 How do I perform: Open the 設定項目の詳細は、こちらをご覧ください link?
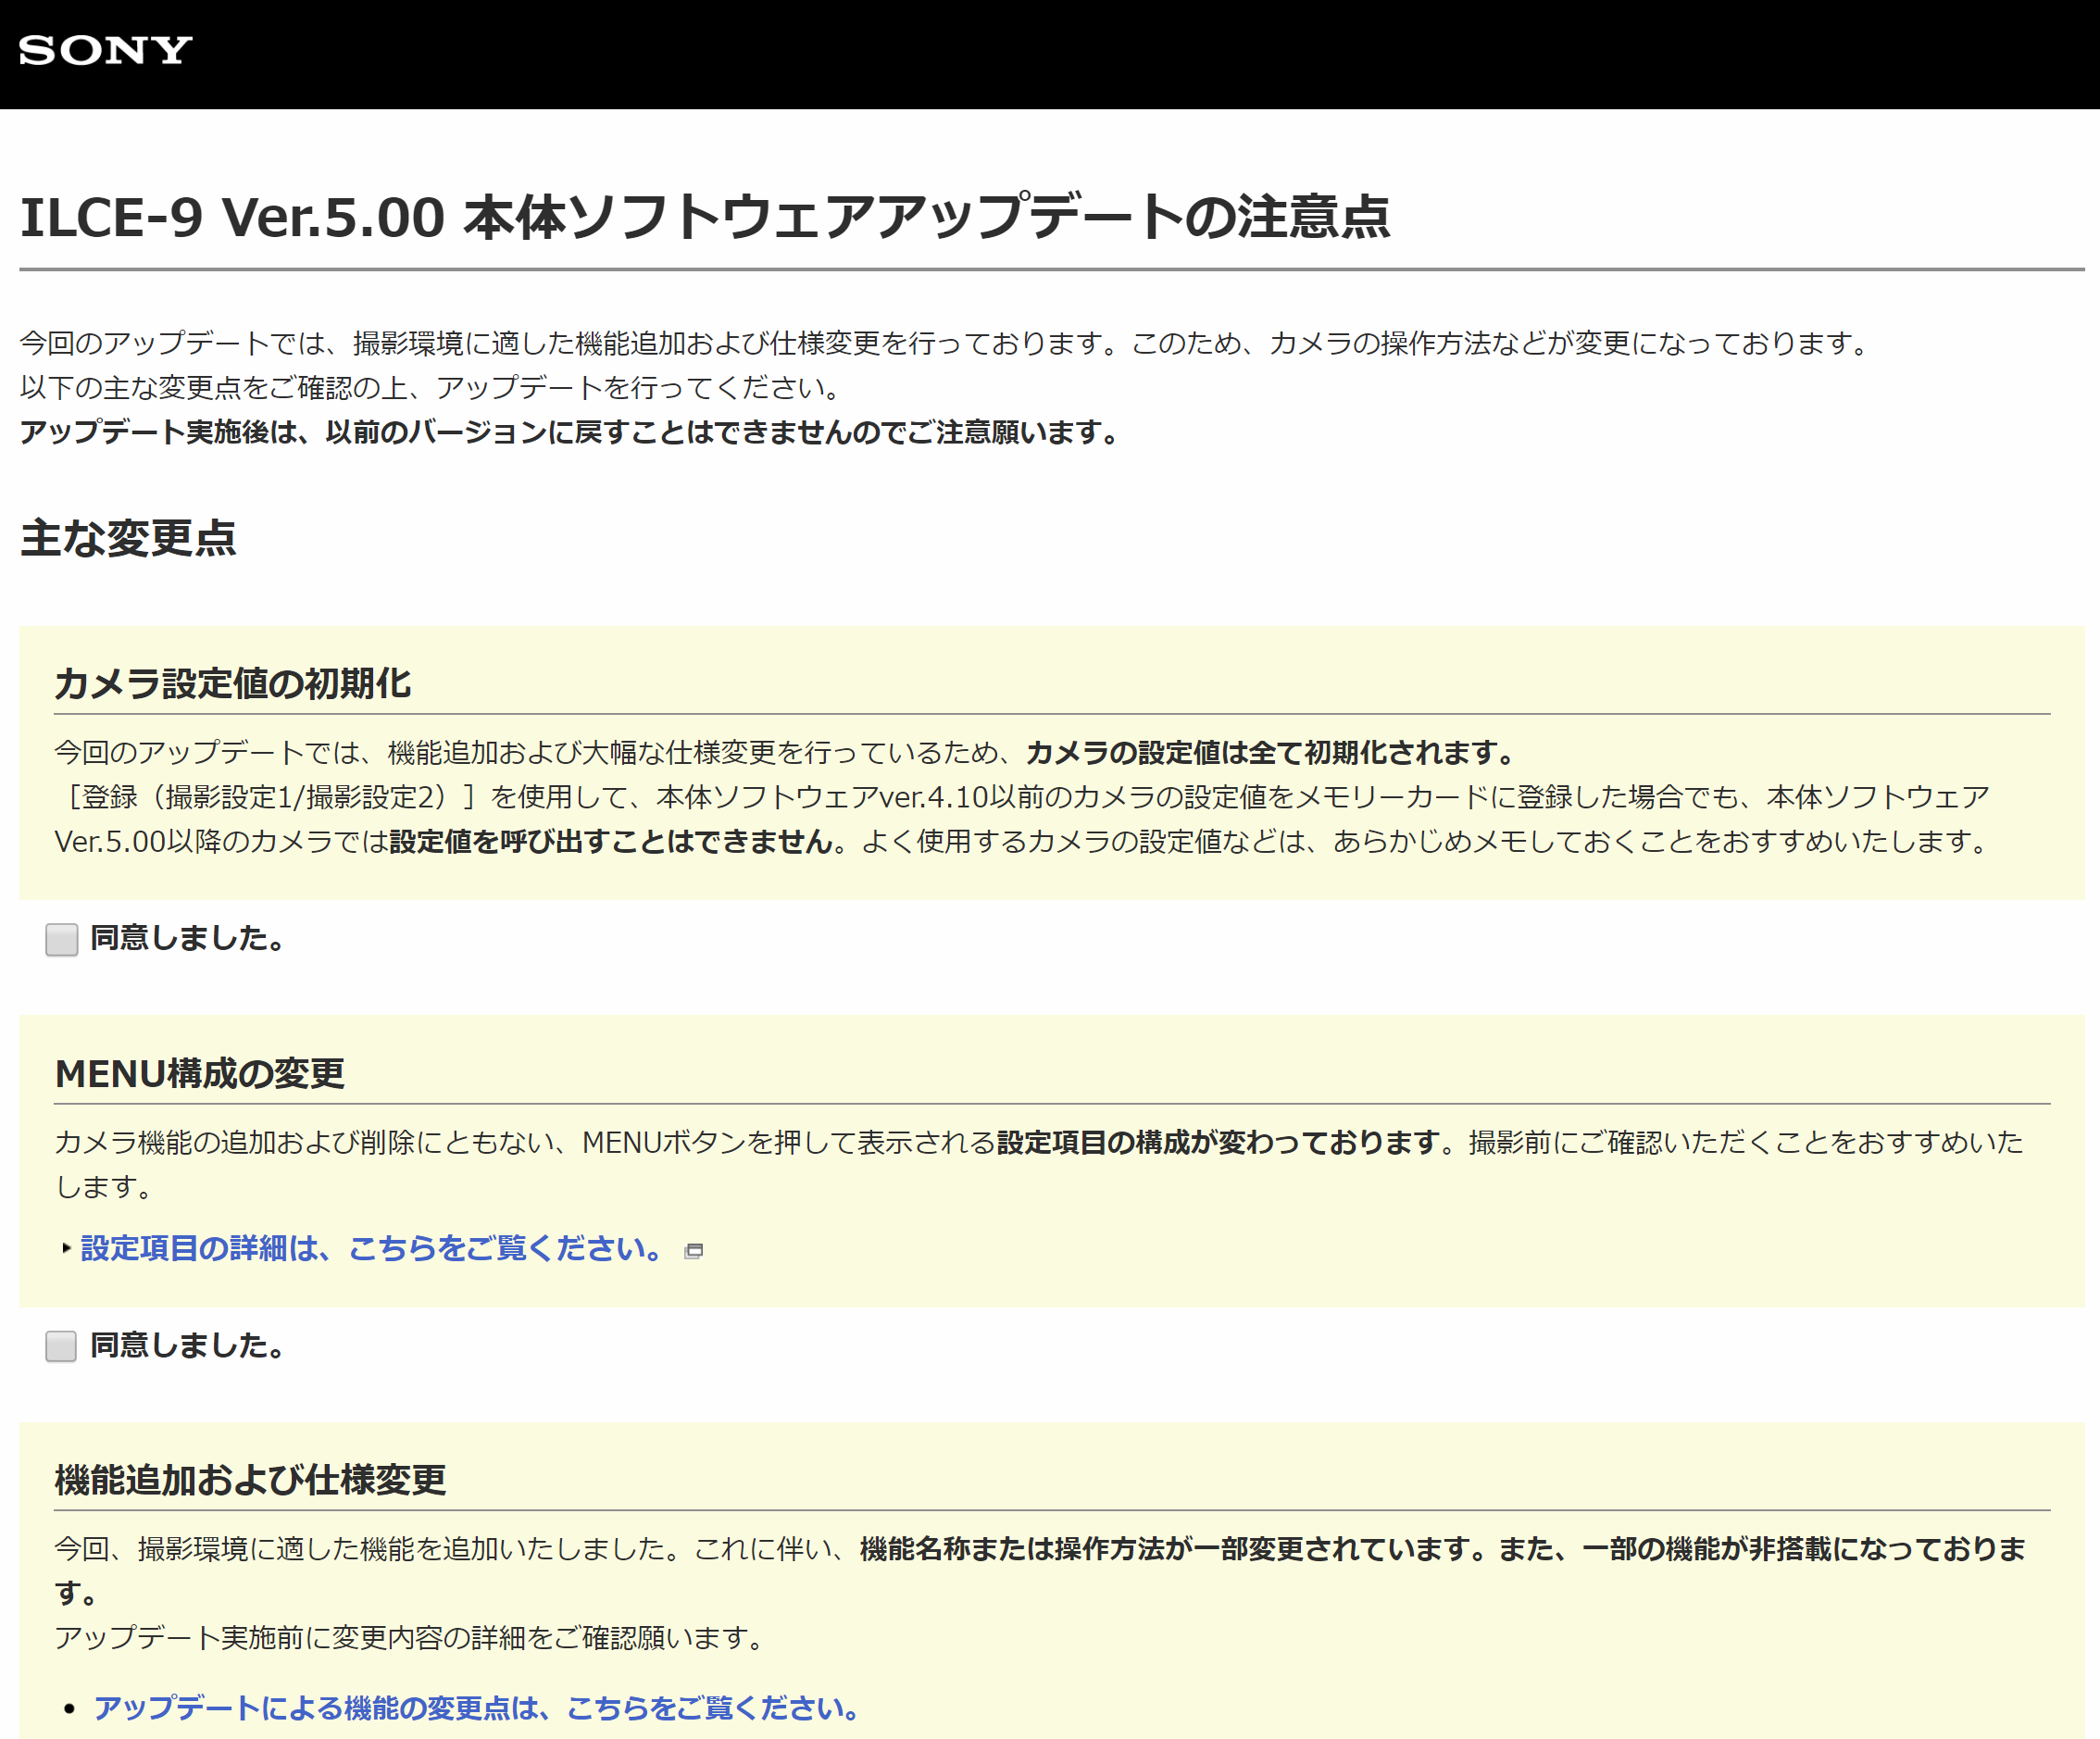pos(370,1248)
